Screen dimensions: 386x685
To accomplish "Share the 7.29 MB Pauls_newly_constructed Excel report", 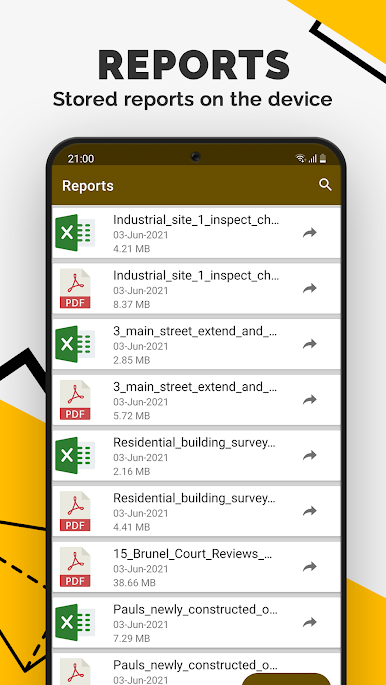I will pyautogui.click(x=310, y=623).
